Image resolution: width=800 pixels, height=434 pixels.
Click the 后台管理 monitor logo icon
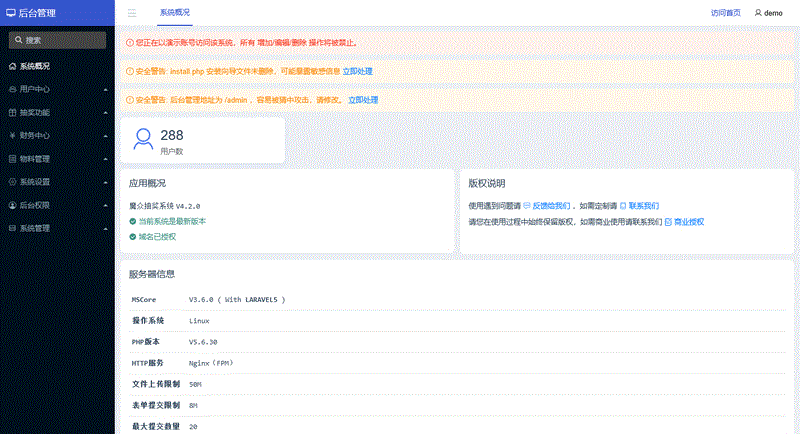[11, 13]
